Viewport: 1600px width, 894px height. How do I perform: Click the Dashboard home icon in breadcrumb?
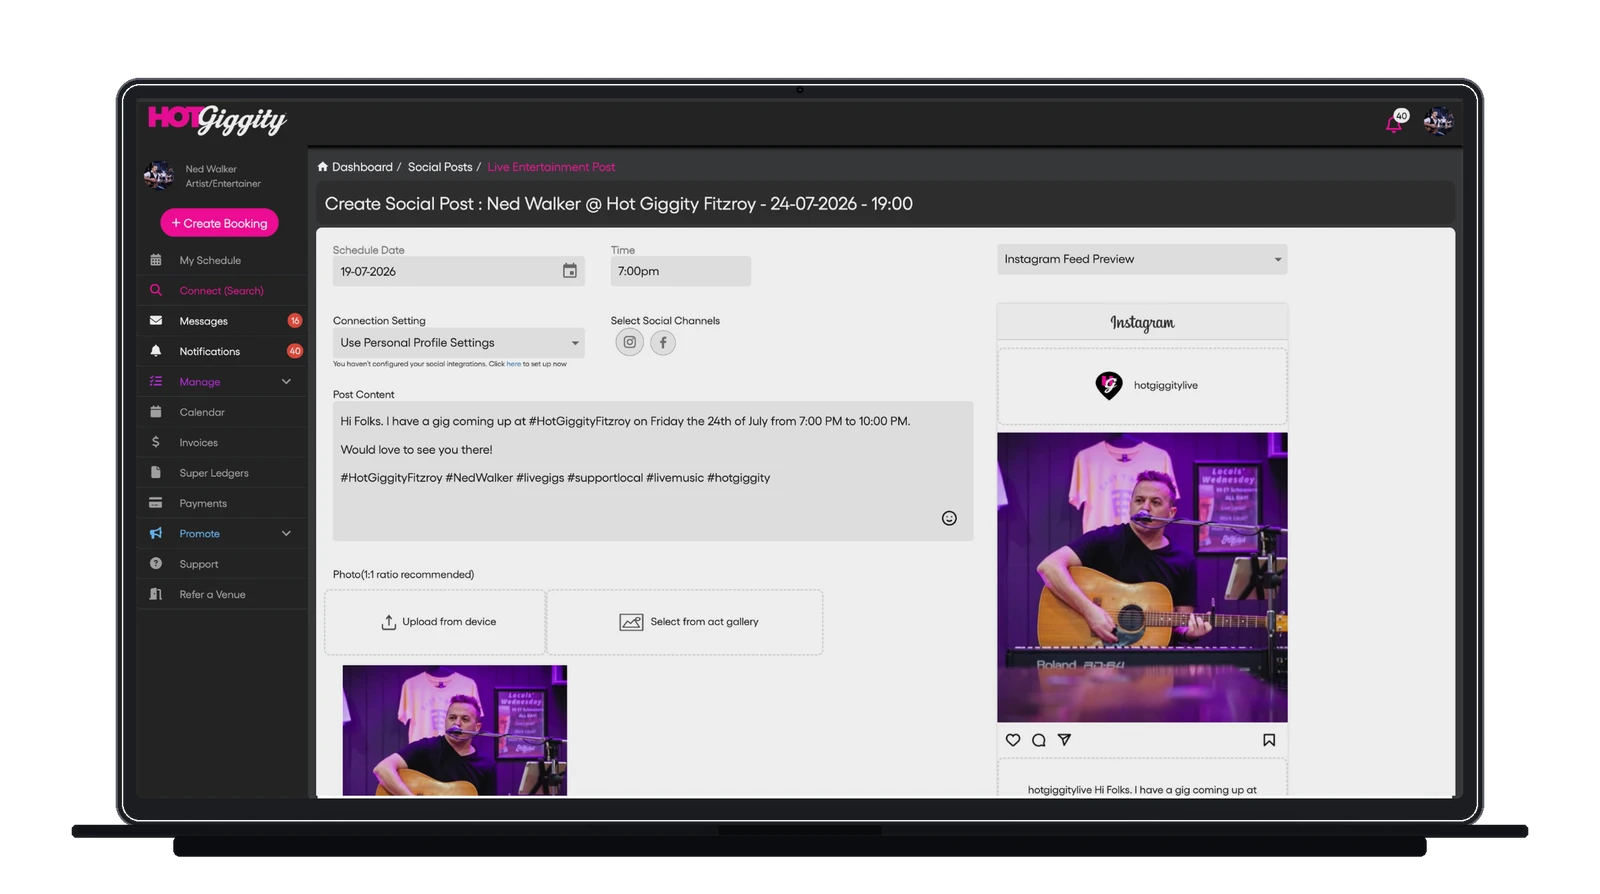(x=323, y=167)
